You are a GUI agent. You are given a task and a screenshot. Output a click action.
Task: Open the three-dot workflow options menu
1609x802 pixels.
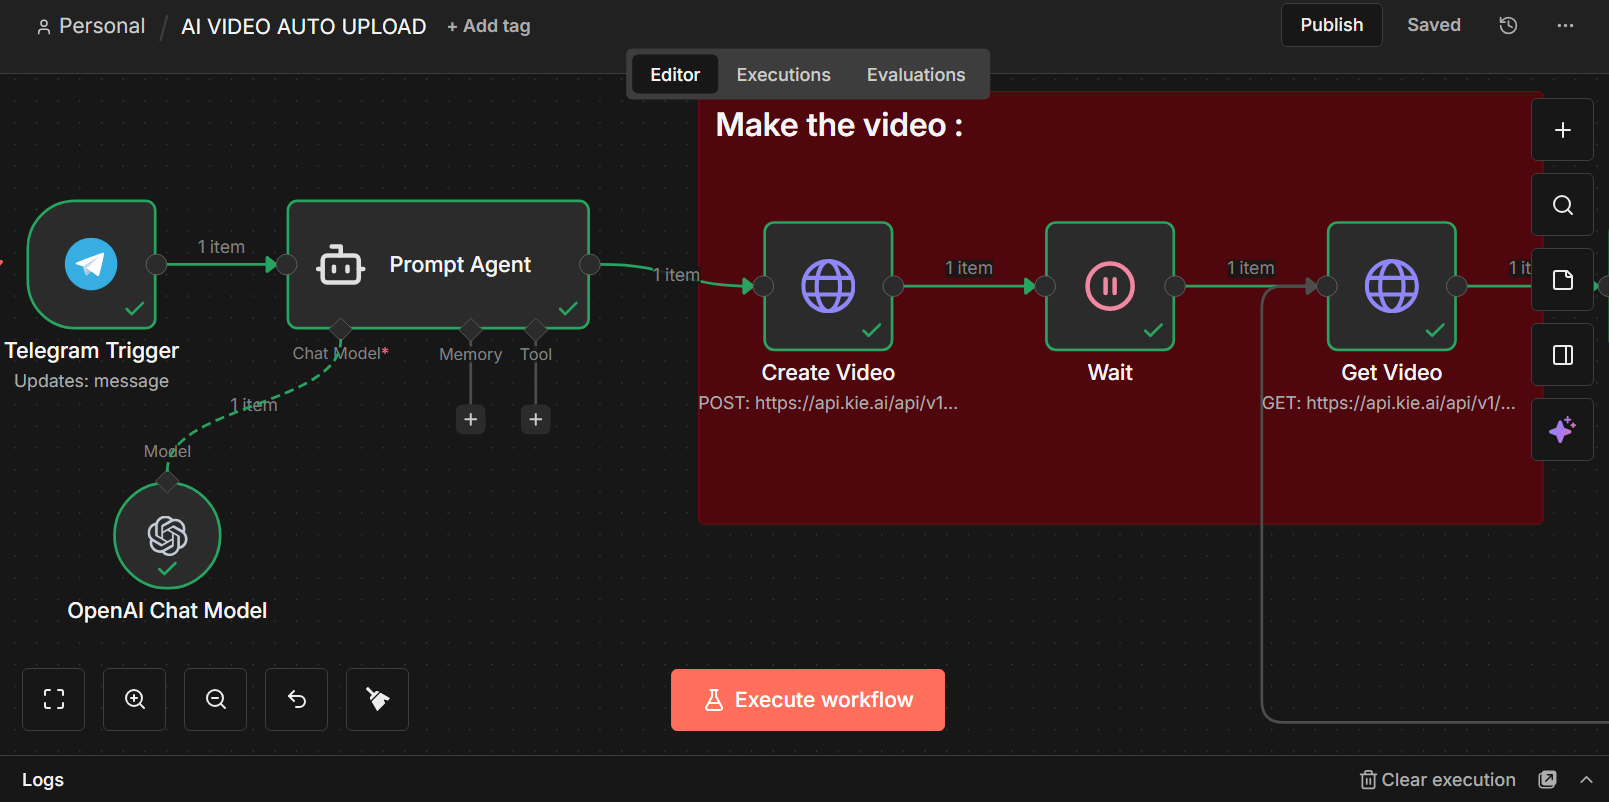coord(1565,25)
